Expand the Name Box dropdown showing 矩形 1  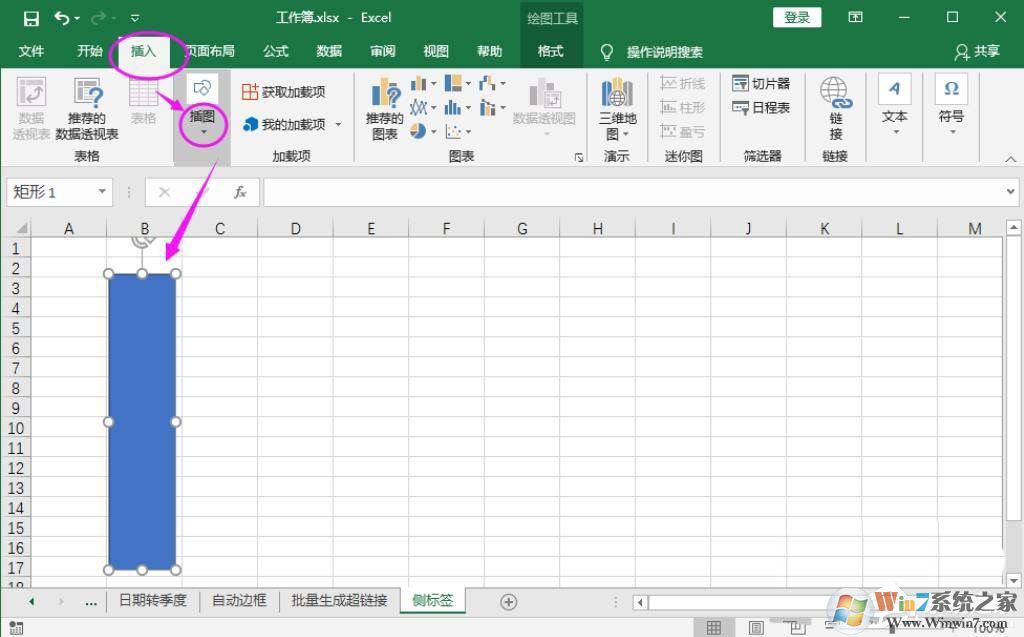(103, 191)
